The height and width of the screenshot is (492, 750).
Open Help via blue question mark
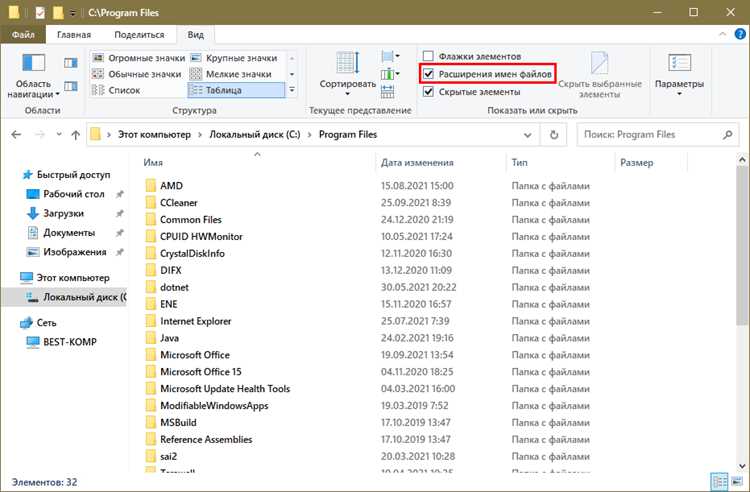(740, 34)
